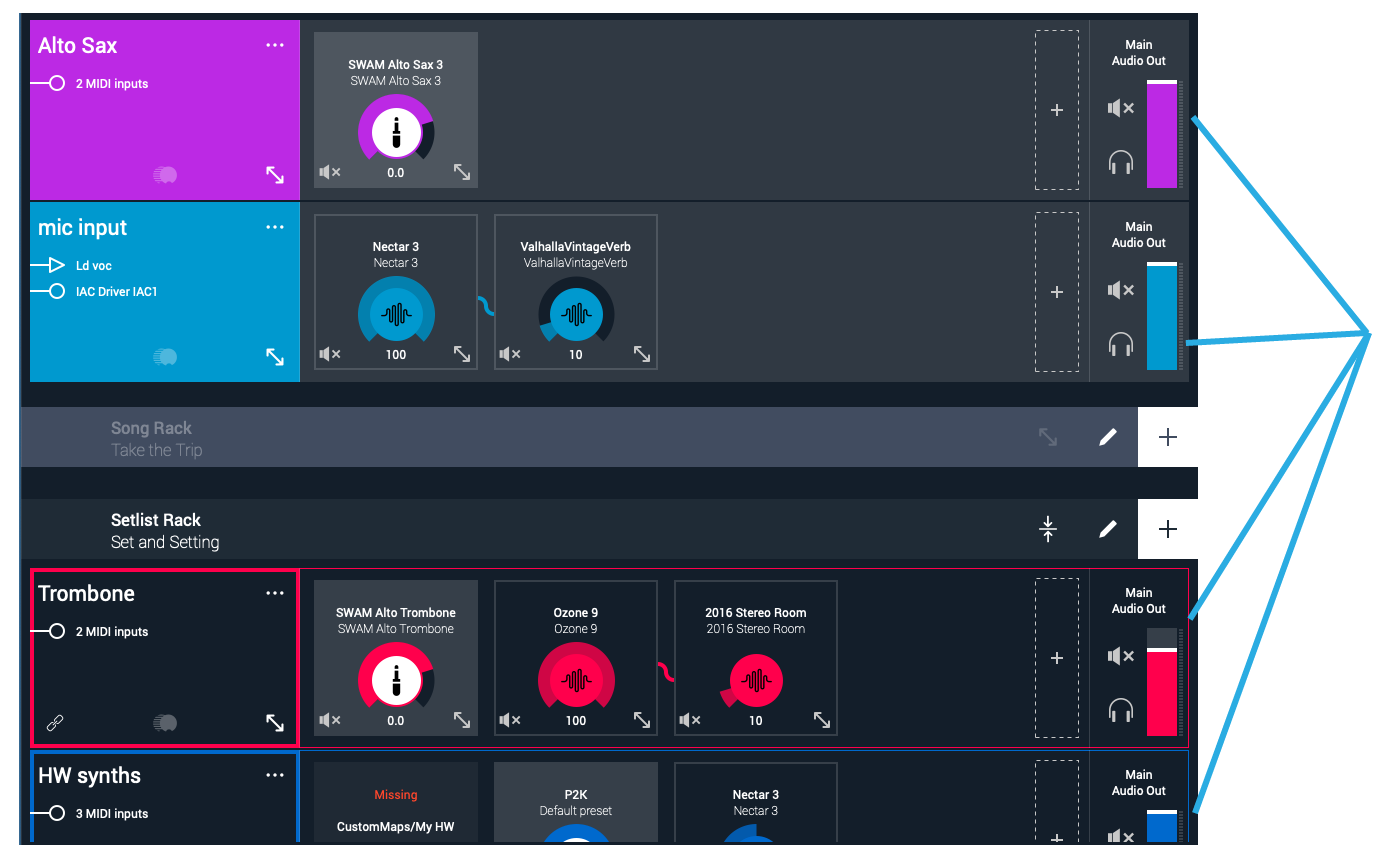Expand the Ozone 9 plugin

click(642, 720)
